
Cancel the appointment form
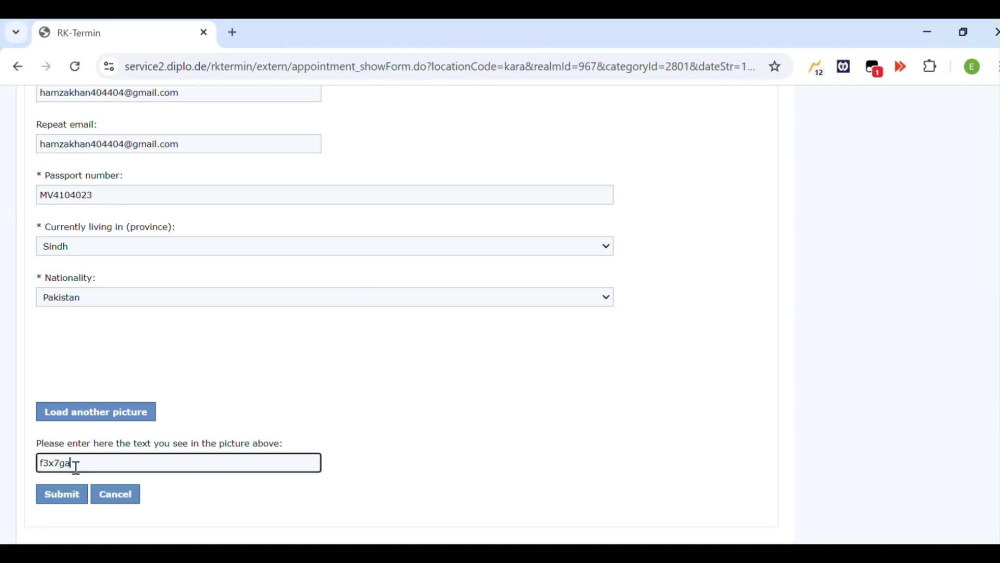115,494
